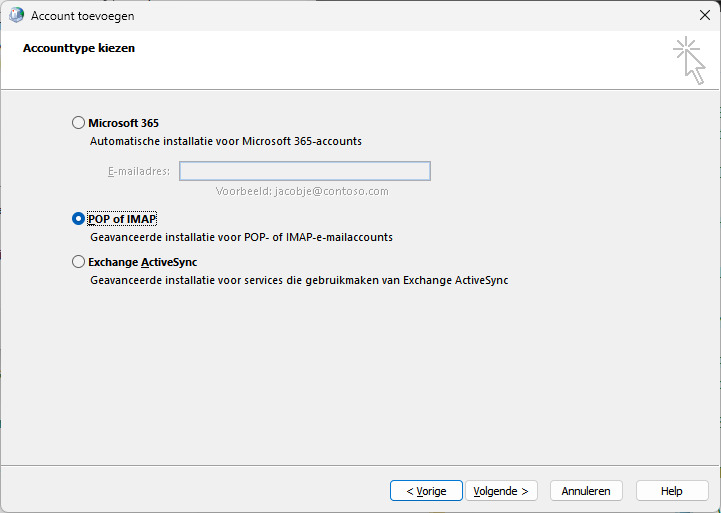Screen dimensions: 721x513
Task: Close the Account toevoegen dialog
Action: click(x=704, y=15)
